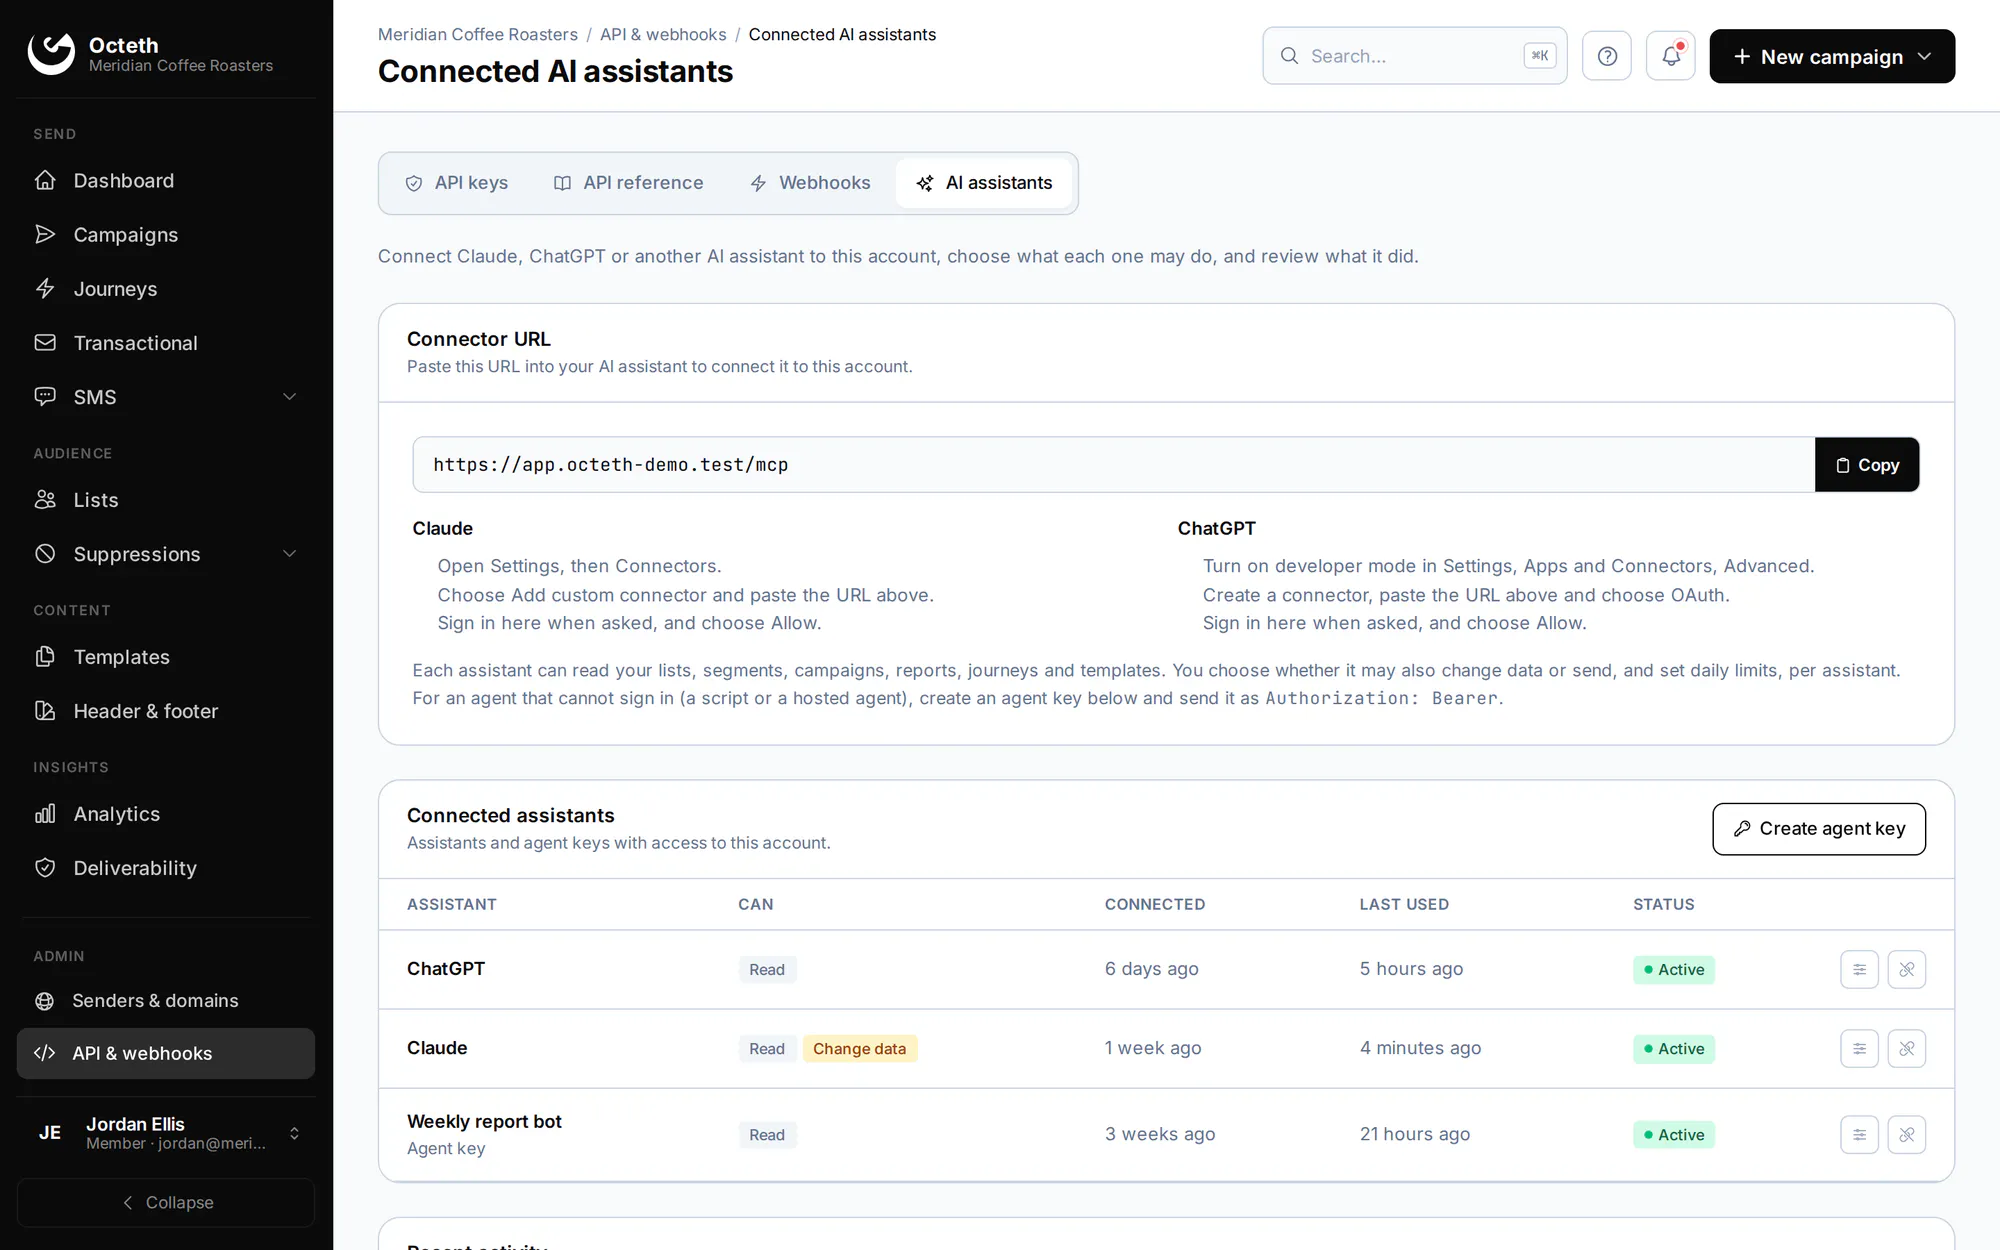This screenshot has width=2000, height=1250.
Task: Expand the Suppressions sidebar section
Action: pos(166,554)
